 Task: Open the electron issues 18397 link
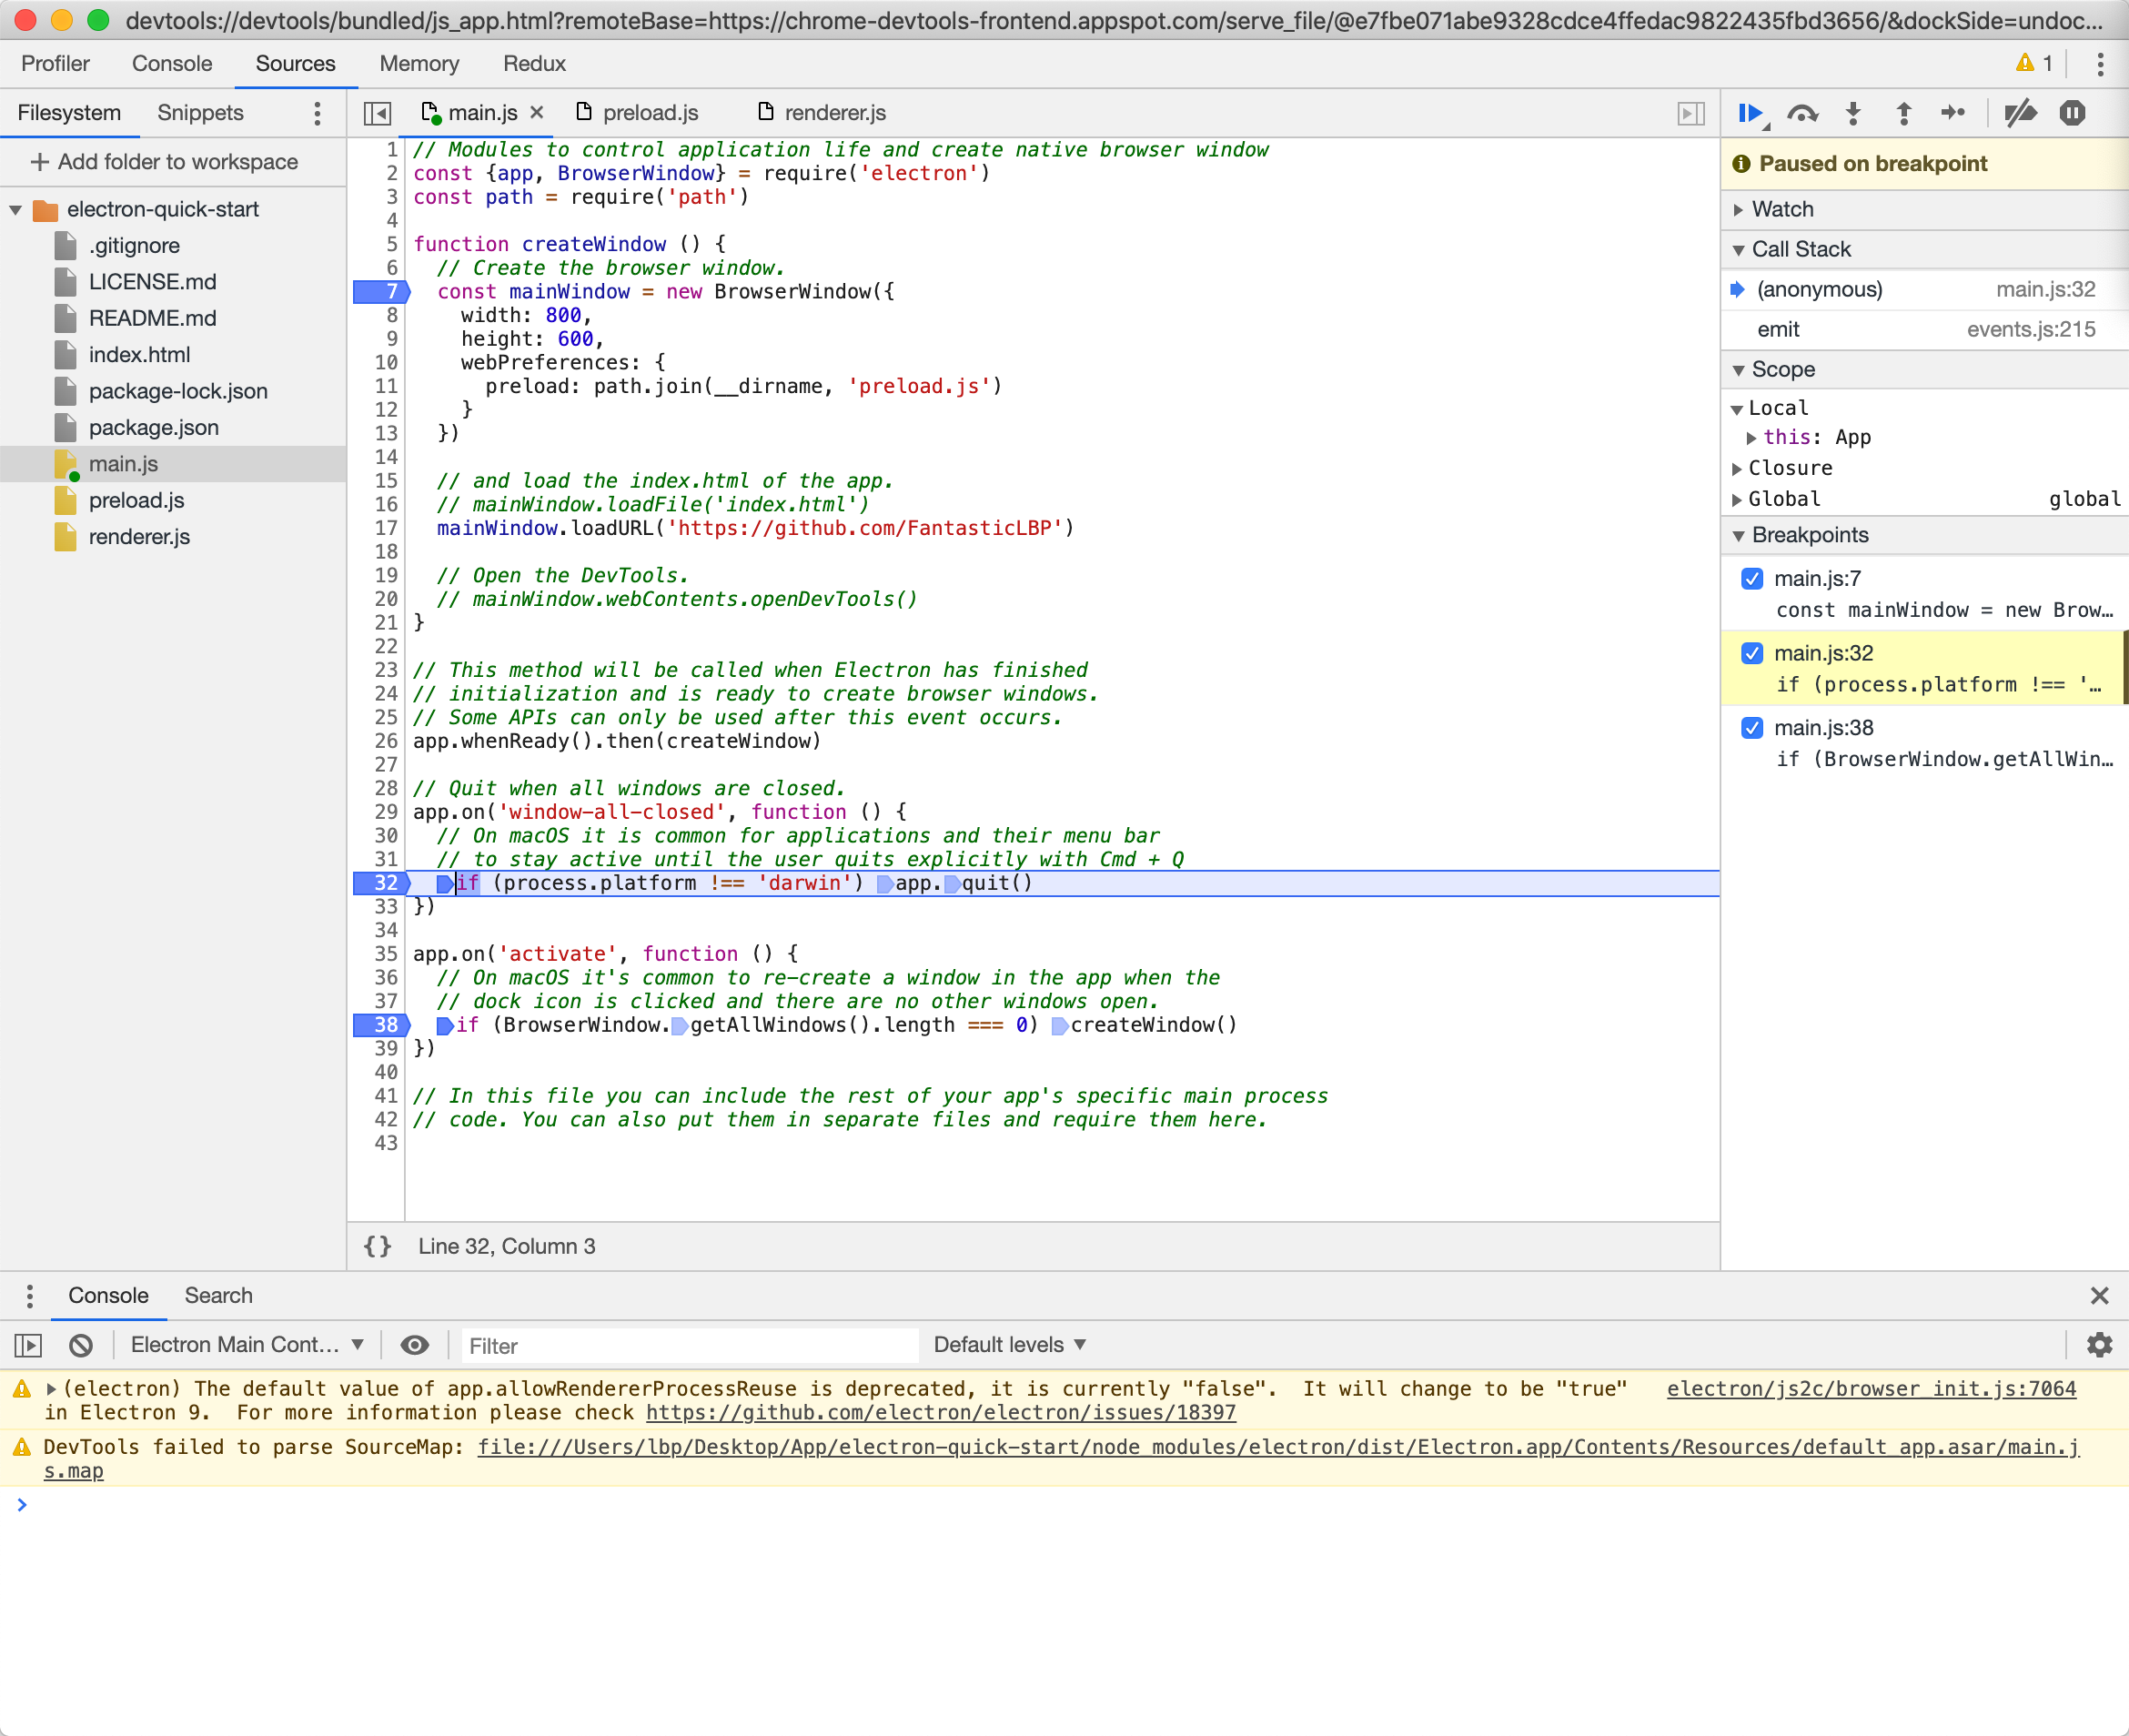pyautogui.click(x=940, y=1412)
